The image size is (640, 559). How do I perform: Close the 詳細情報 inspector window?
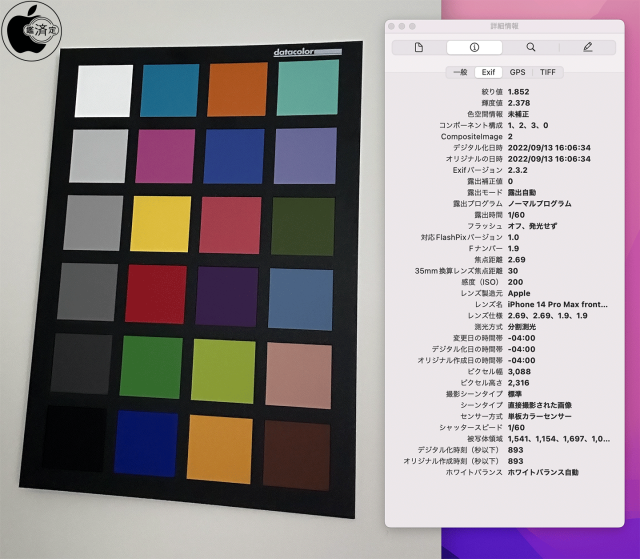tap(396, 25)
